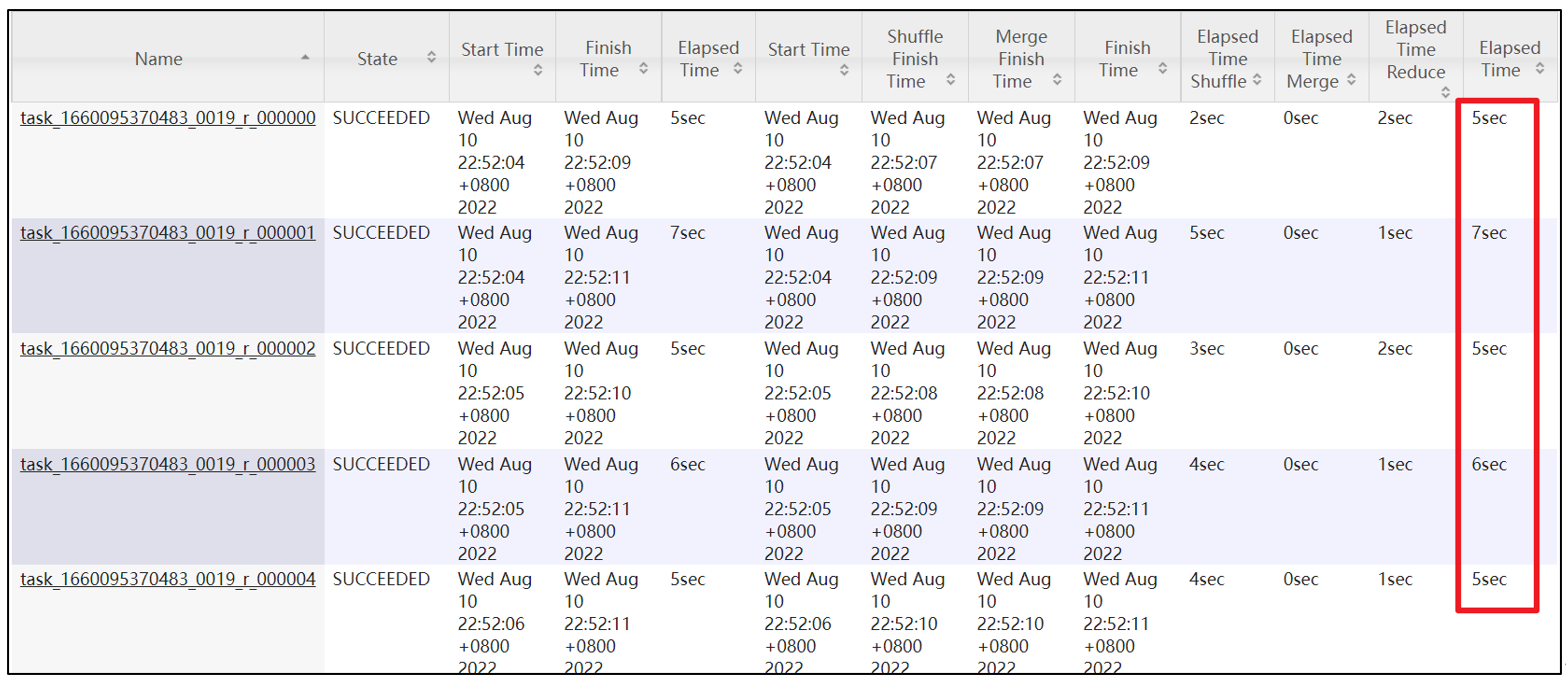The width and height of the screenshot is (1566, 684).
Task: Open the task link ending in r_000004
Action: click(168, 579)
